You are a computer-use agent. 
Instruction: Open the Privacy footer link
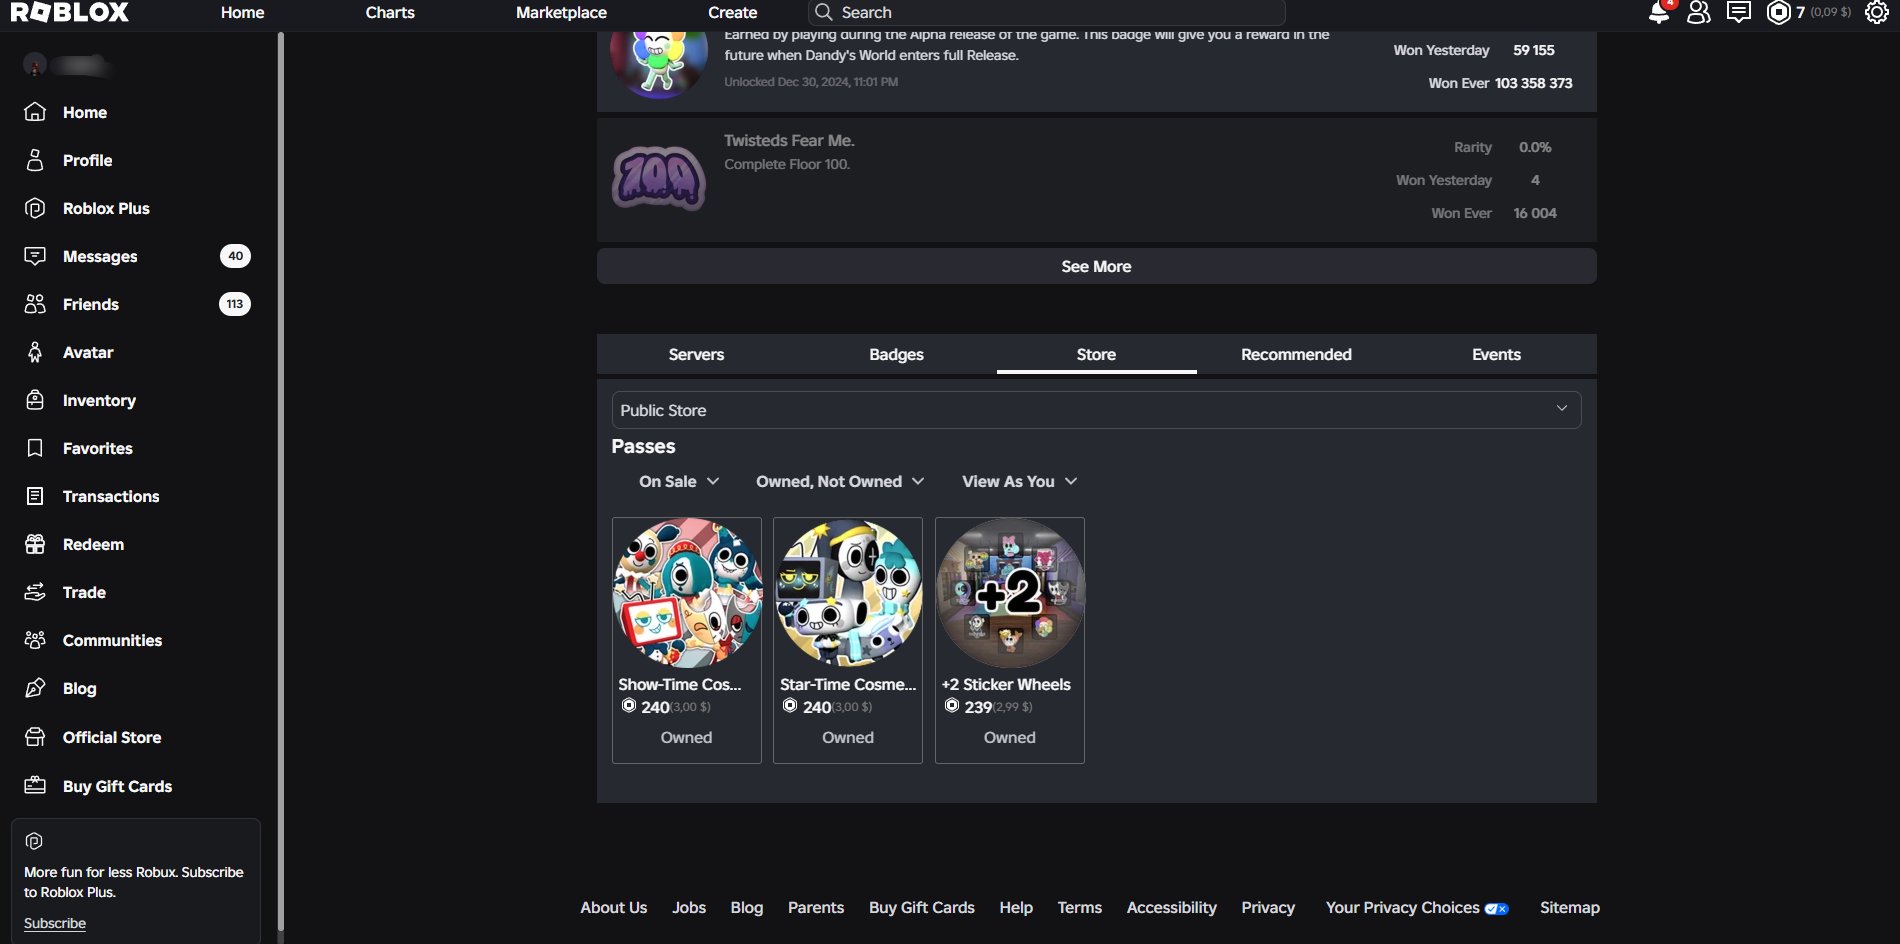click(1268, 907)
